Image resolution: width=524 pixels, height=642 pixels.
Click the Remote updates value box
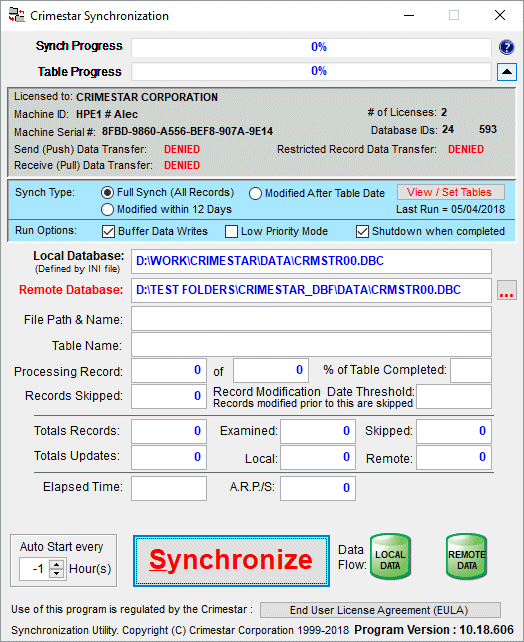click(x=454, y=457)
